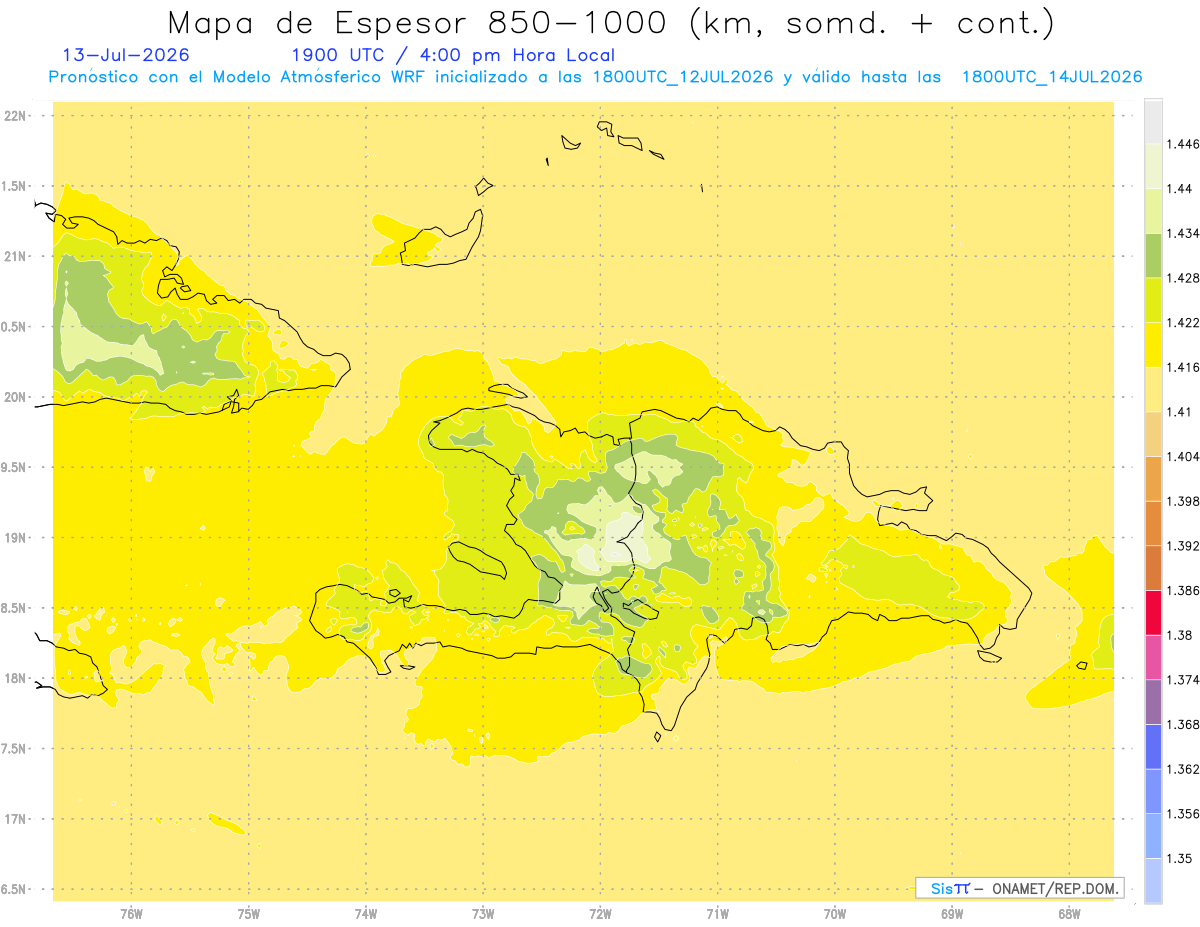Select the tan swatch between 1.404 and 1.41
Viewport: 1200px width, 927px height.
tap(1153, 433)
